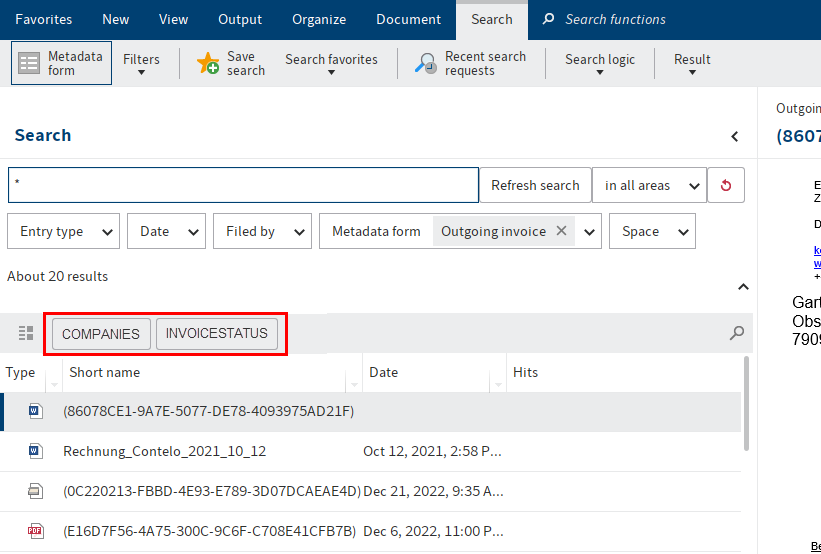The image size is (821, 554).
Task: Click the magnifier icon in filter bar
Action: point(737,333)
